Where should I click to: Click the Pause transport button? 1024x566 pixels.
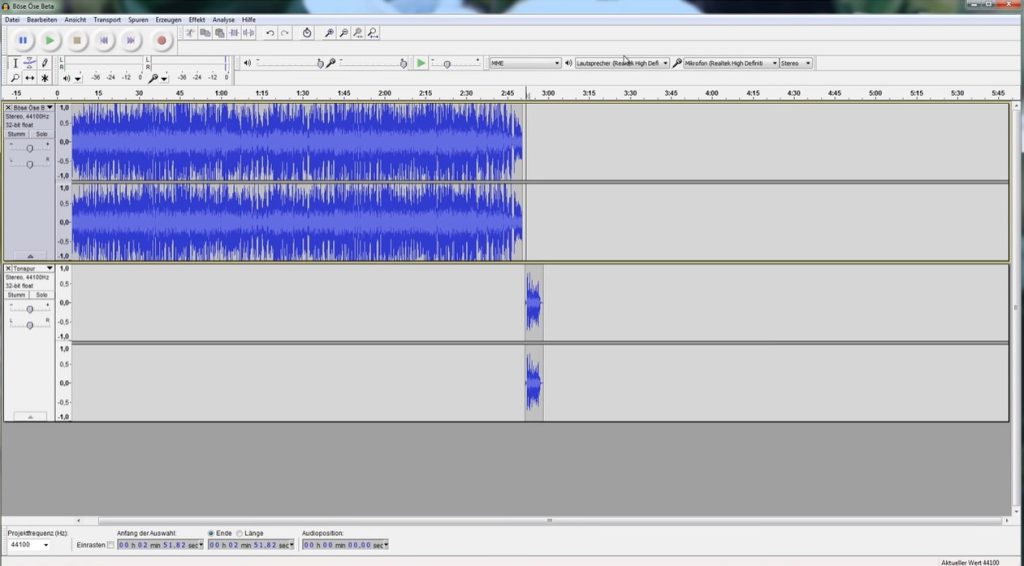click(23, 40)
